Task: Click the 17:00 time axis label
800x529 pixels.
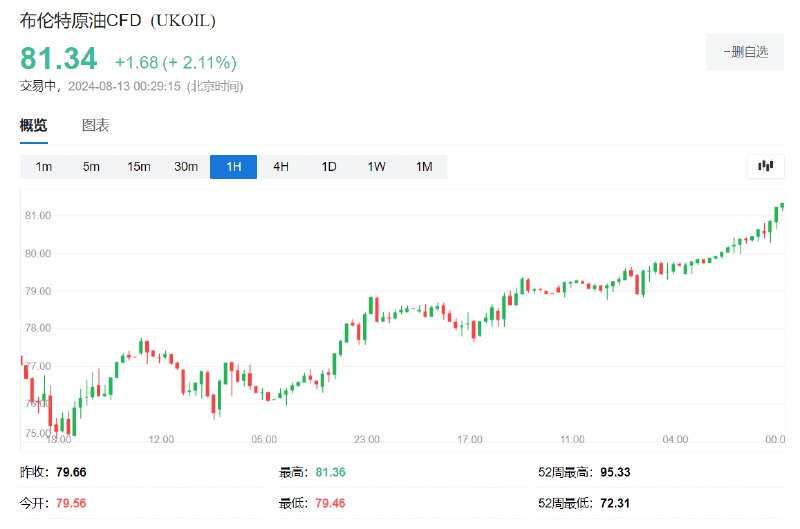Action: pyautogui.click(x=470, y=439)
